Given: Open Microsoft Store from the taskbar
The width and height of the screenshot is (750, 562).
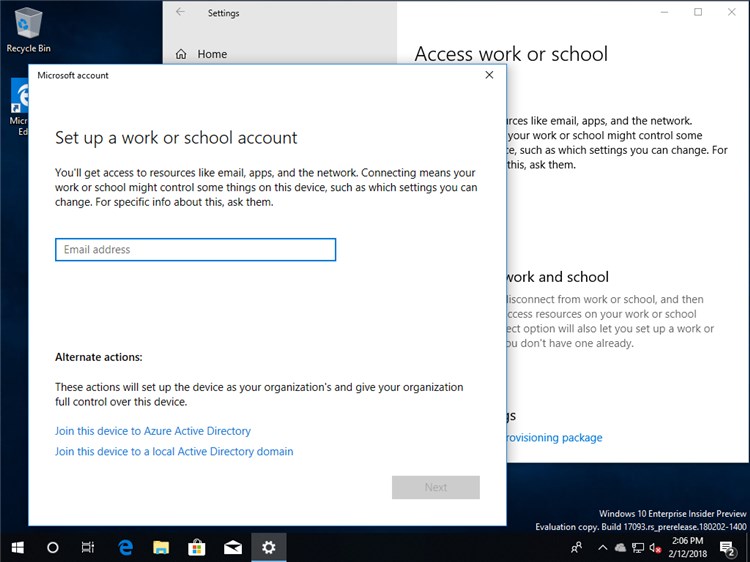Looking at the screenshot, I should (x=197, y=547).
